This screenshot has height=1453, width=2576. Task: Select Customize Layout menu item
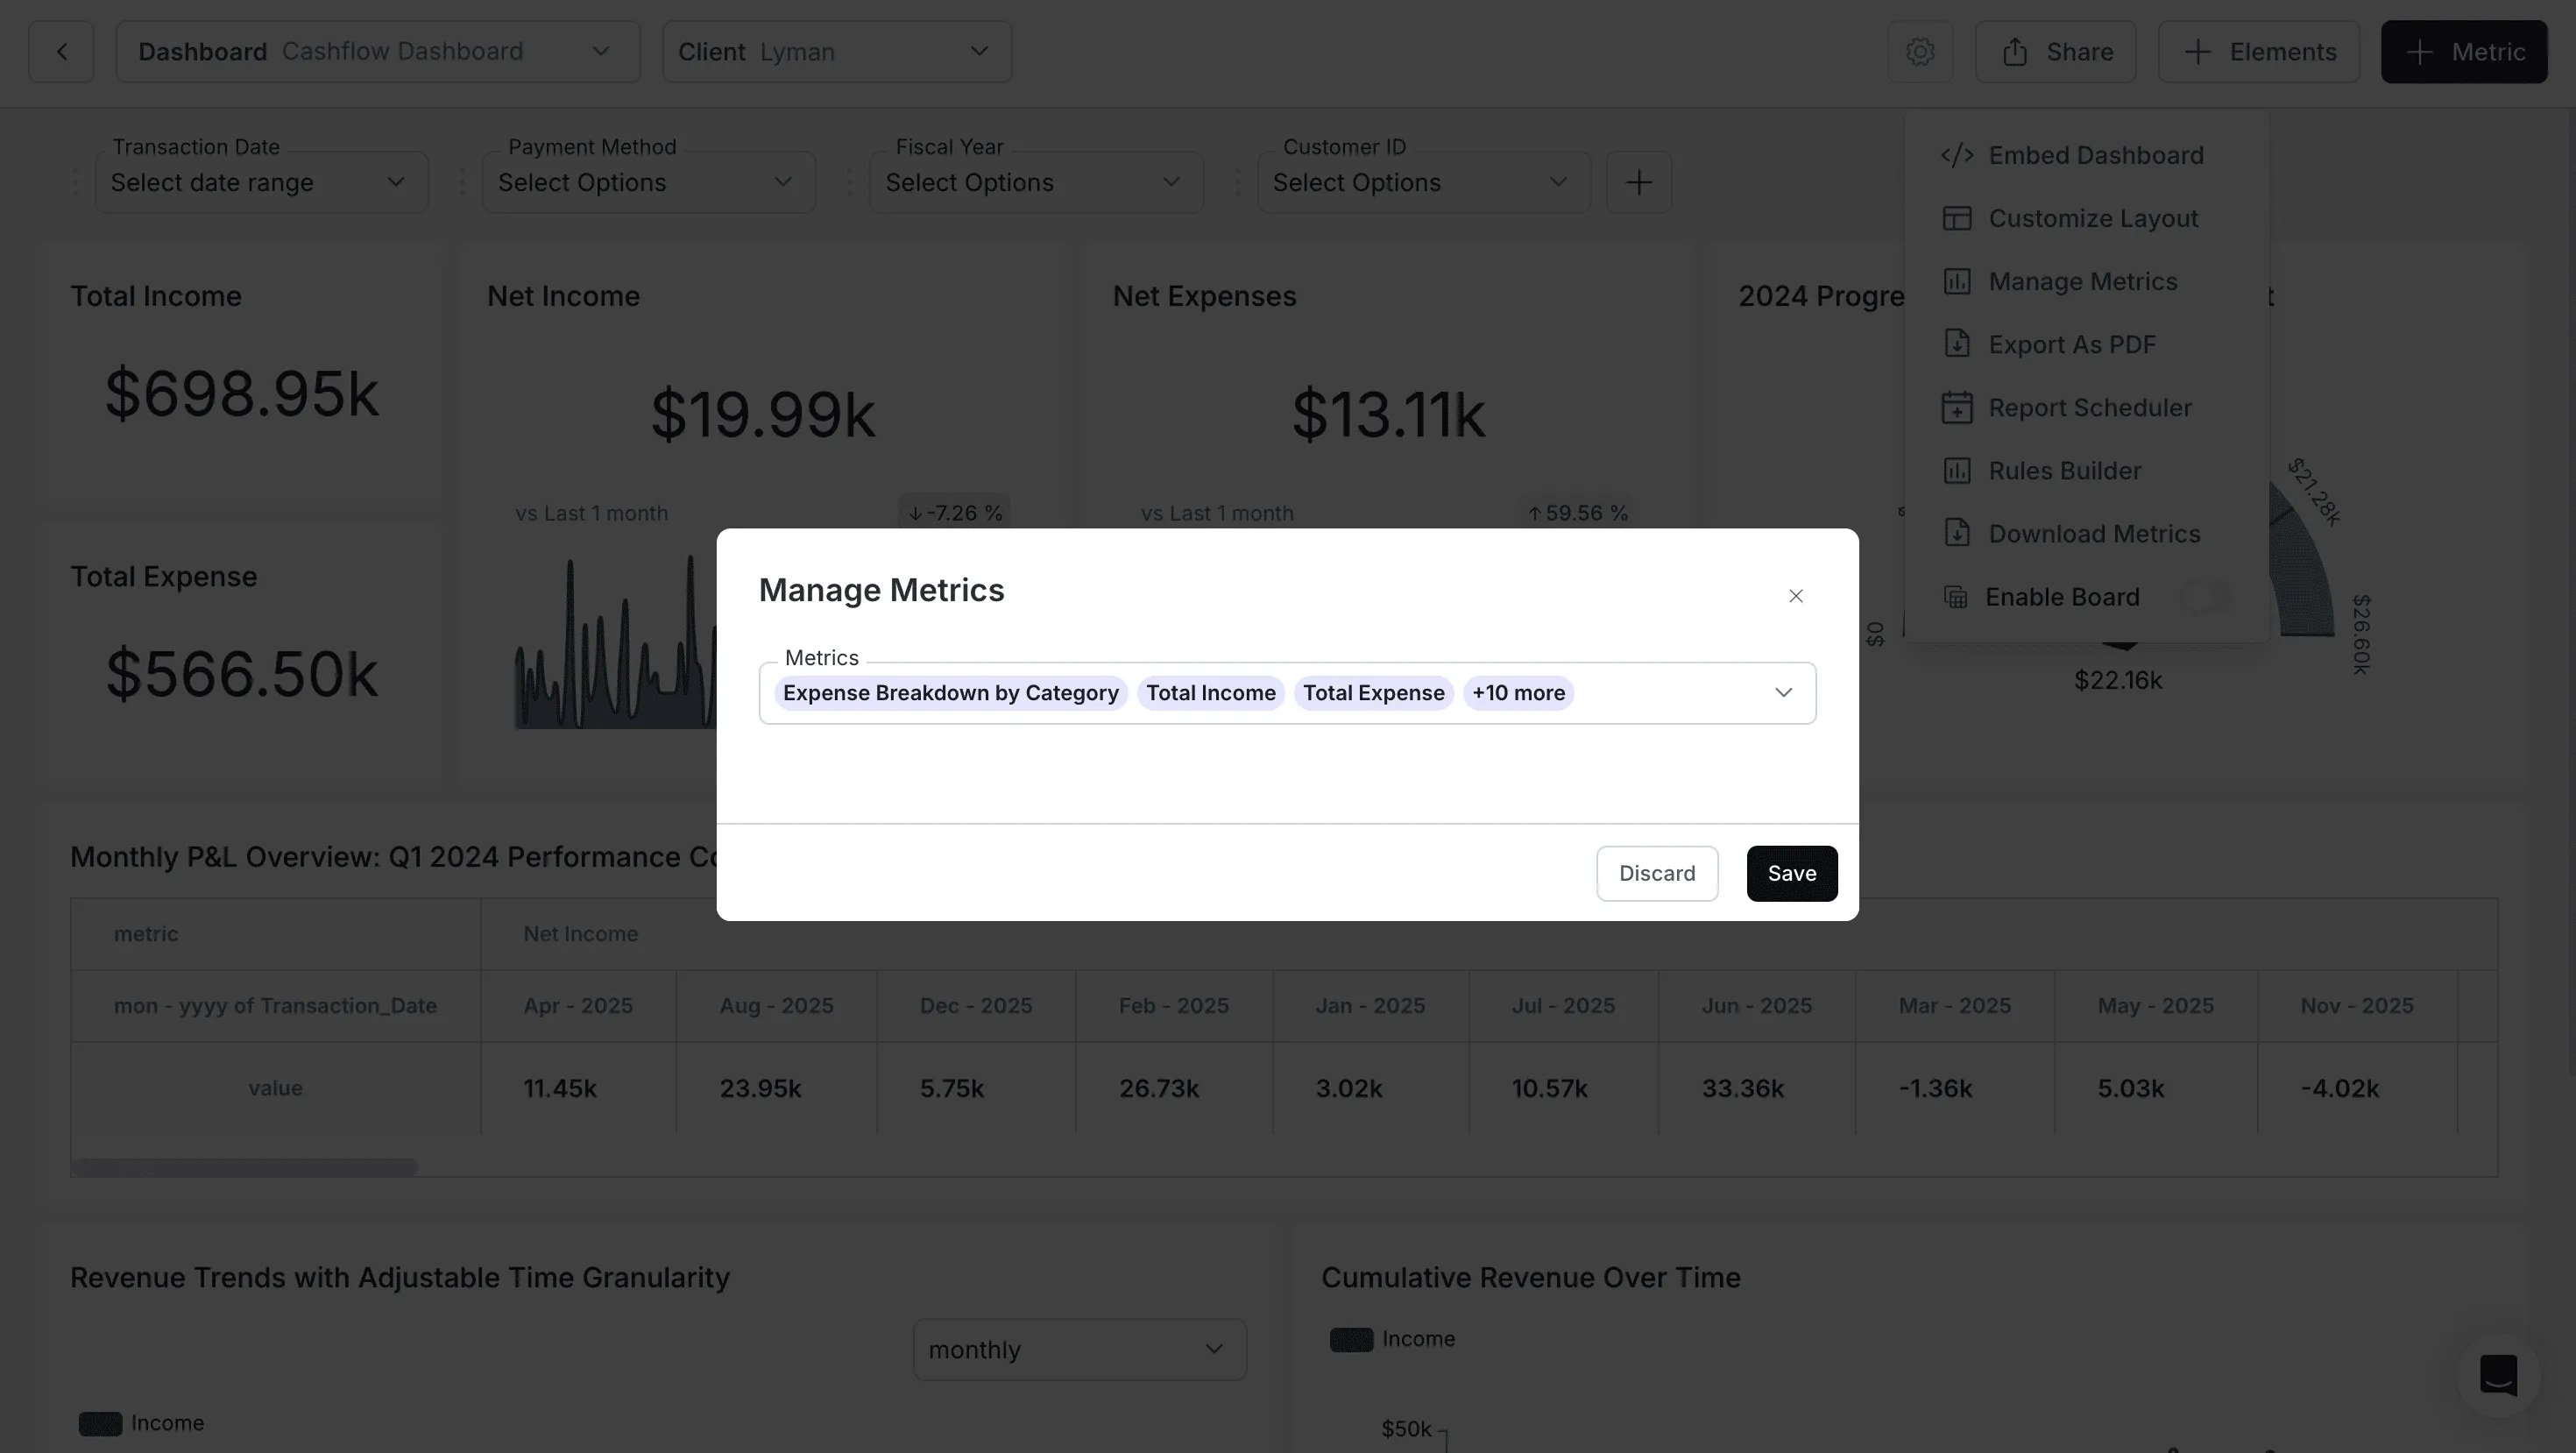(x=2086, y=218)
